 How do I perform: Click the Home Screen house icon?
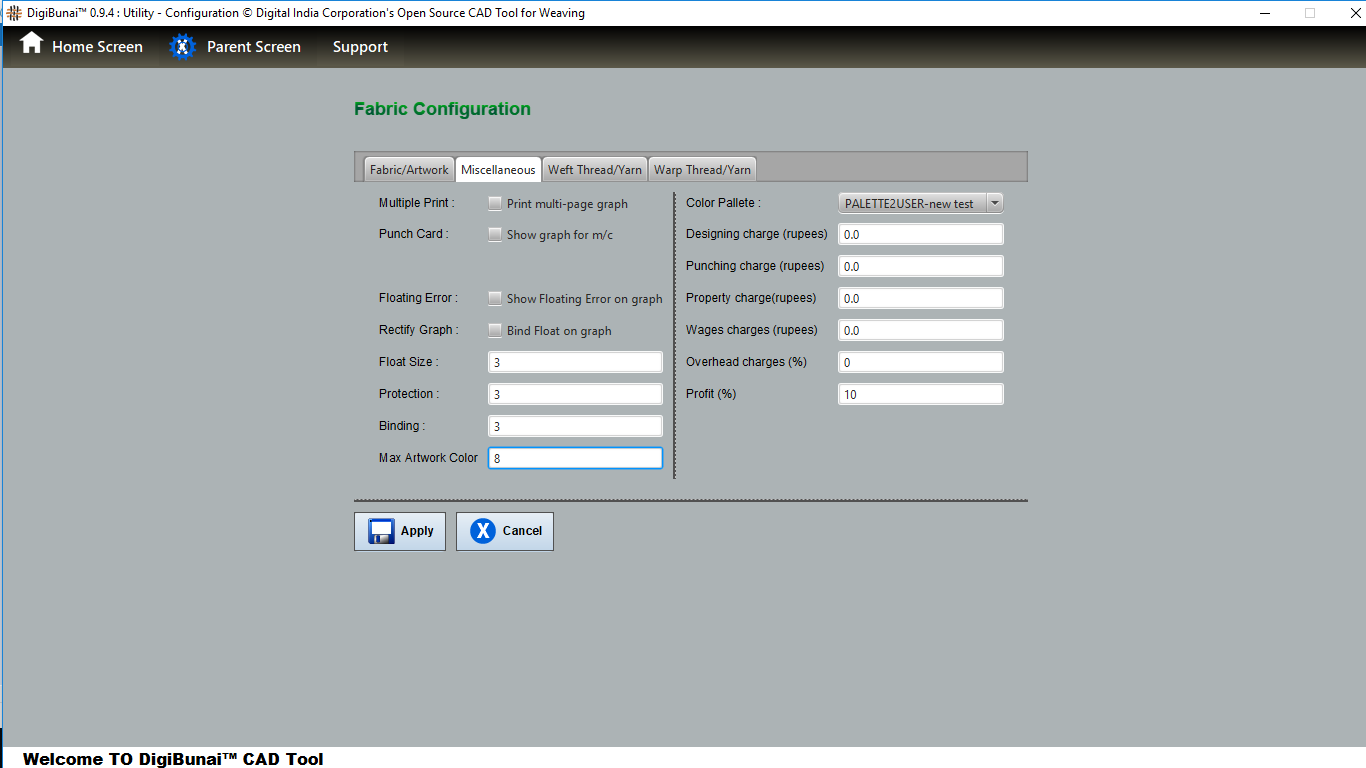pos(32,44)
